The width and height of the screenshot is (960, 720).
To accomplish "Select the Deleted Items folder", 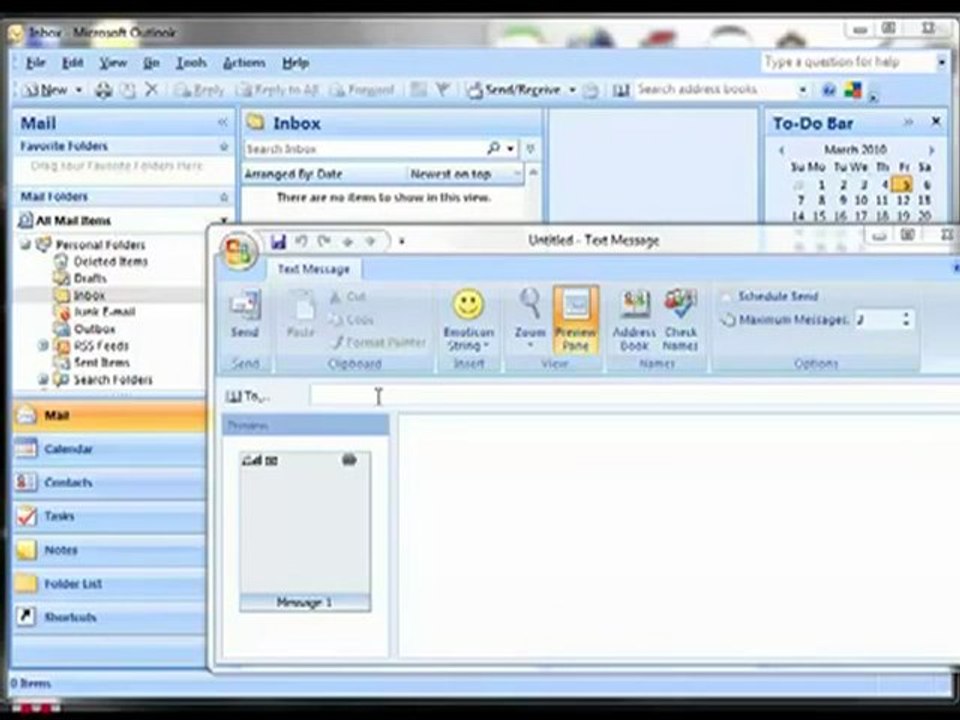I will pyautogui.click(x=110, y=261).
